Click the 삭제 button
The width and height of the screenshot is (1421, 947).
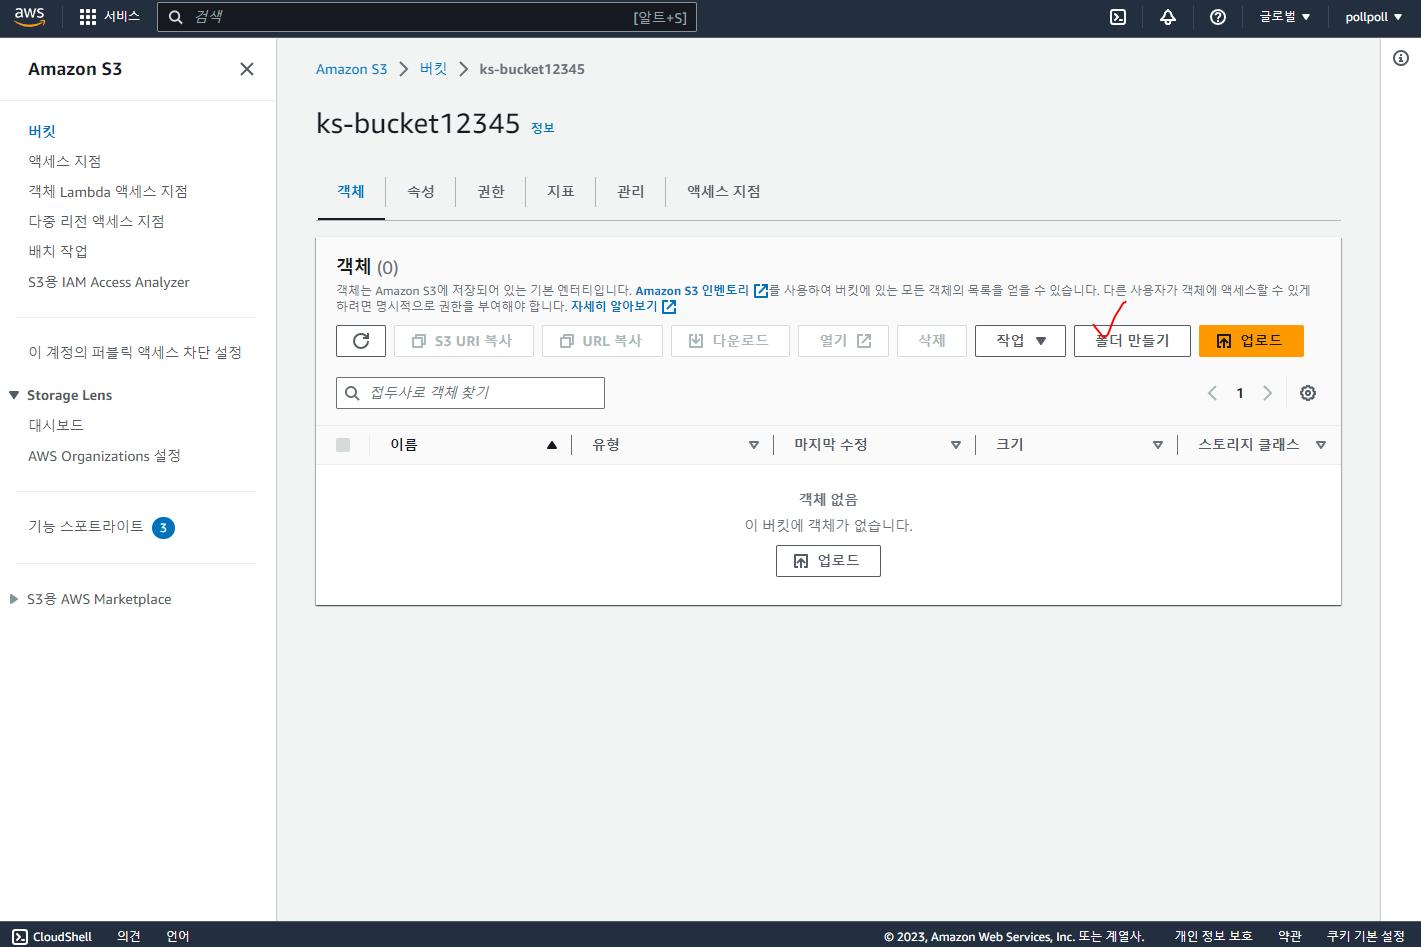click(x=932, y=341)
